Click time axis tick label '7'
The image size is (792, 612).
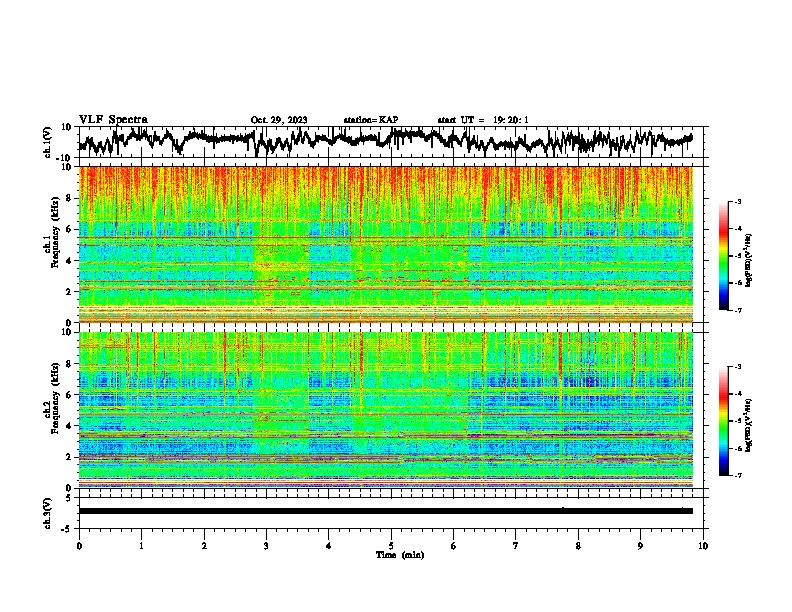[516, 546]
